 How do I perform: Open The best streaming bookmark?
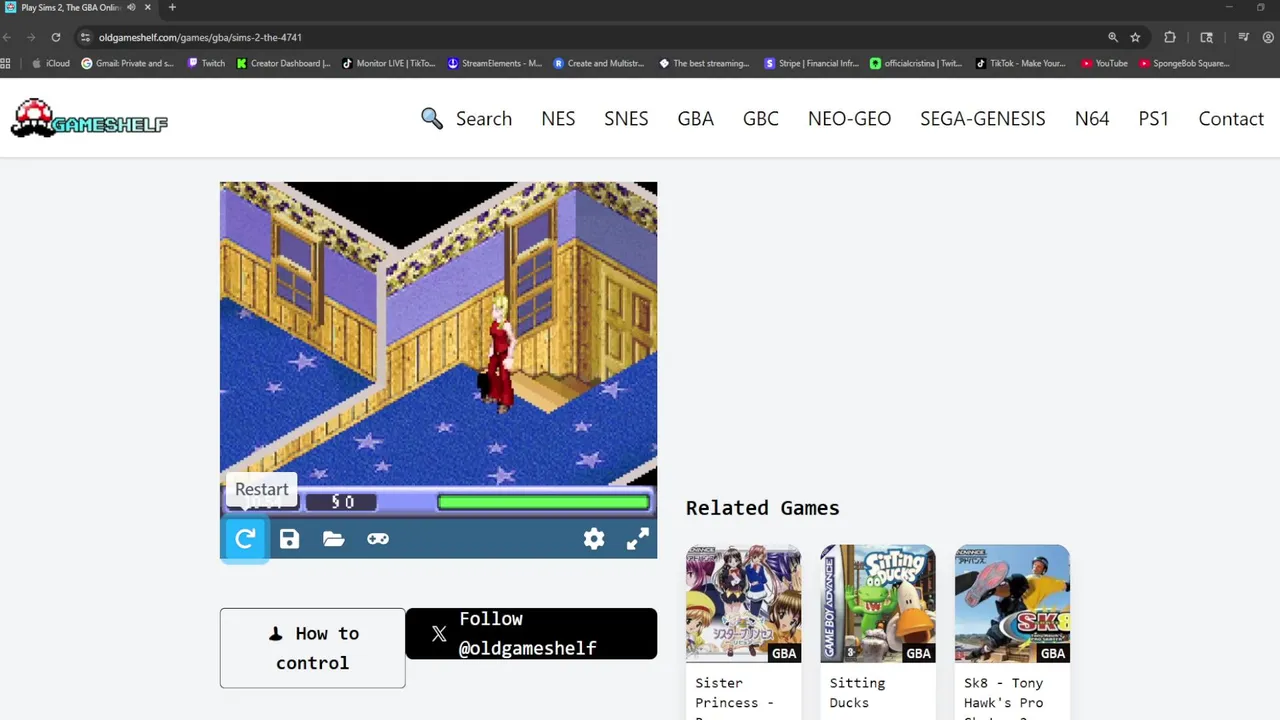[x=704, y=63]
